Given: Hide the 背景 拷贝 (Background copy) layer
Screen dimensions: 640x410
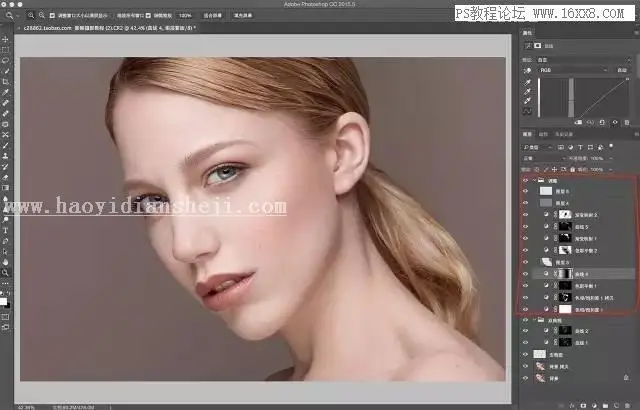Looking at the screenshot, I should [525, 366].
